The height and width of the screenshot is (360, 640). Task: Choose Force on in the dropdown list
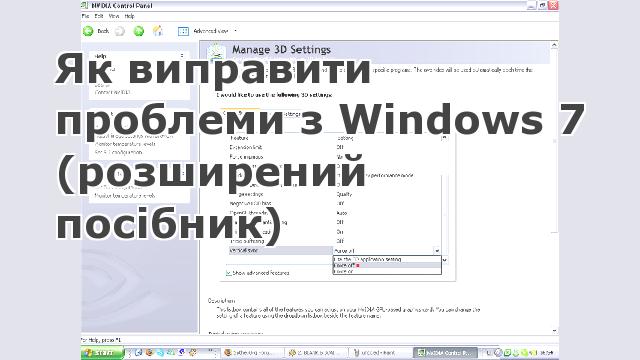tap(387, 271)
